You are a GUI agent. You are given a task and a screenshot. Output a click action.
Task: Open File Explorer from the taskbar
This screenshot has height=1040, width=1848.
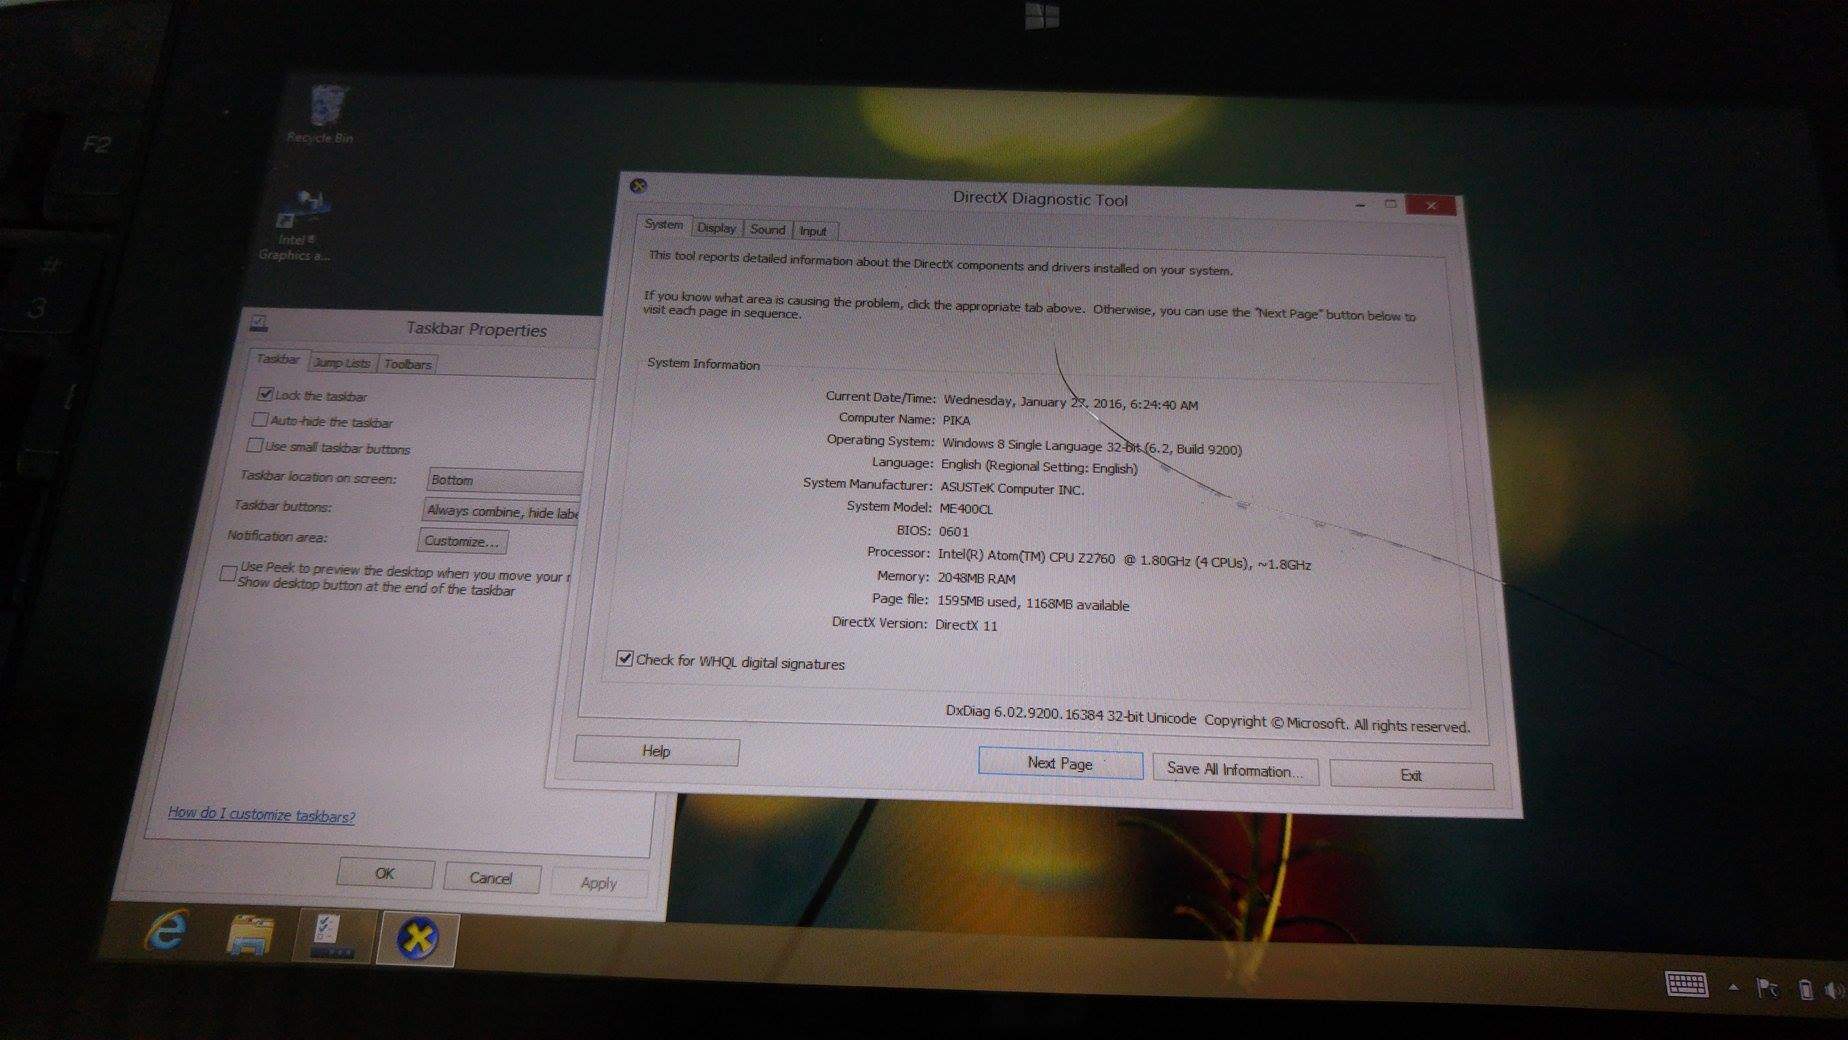pyautogui.click(x=250, y=934)
